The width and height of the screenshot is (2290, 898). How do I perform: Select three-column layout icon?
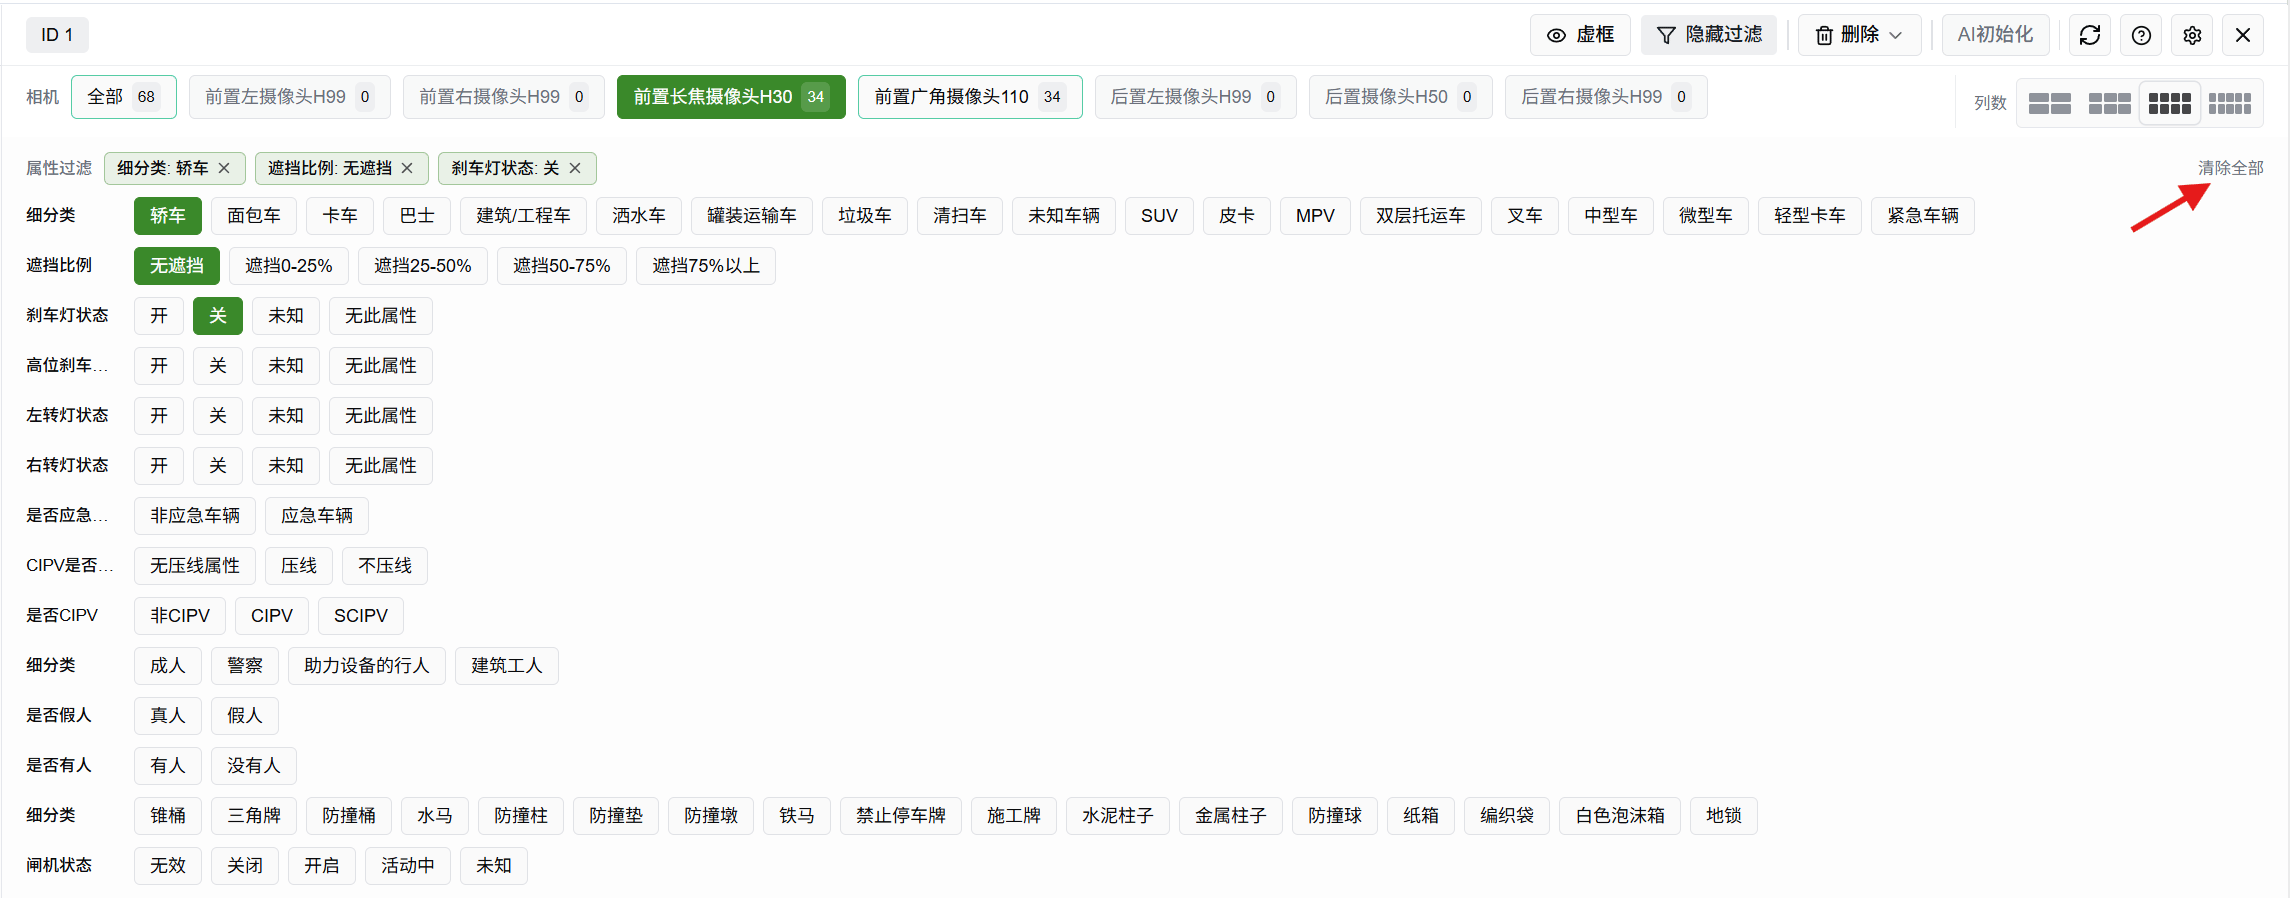coord(2109,103)
